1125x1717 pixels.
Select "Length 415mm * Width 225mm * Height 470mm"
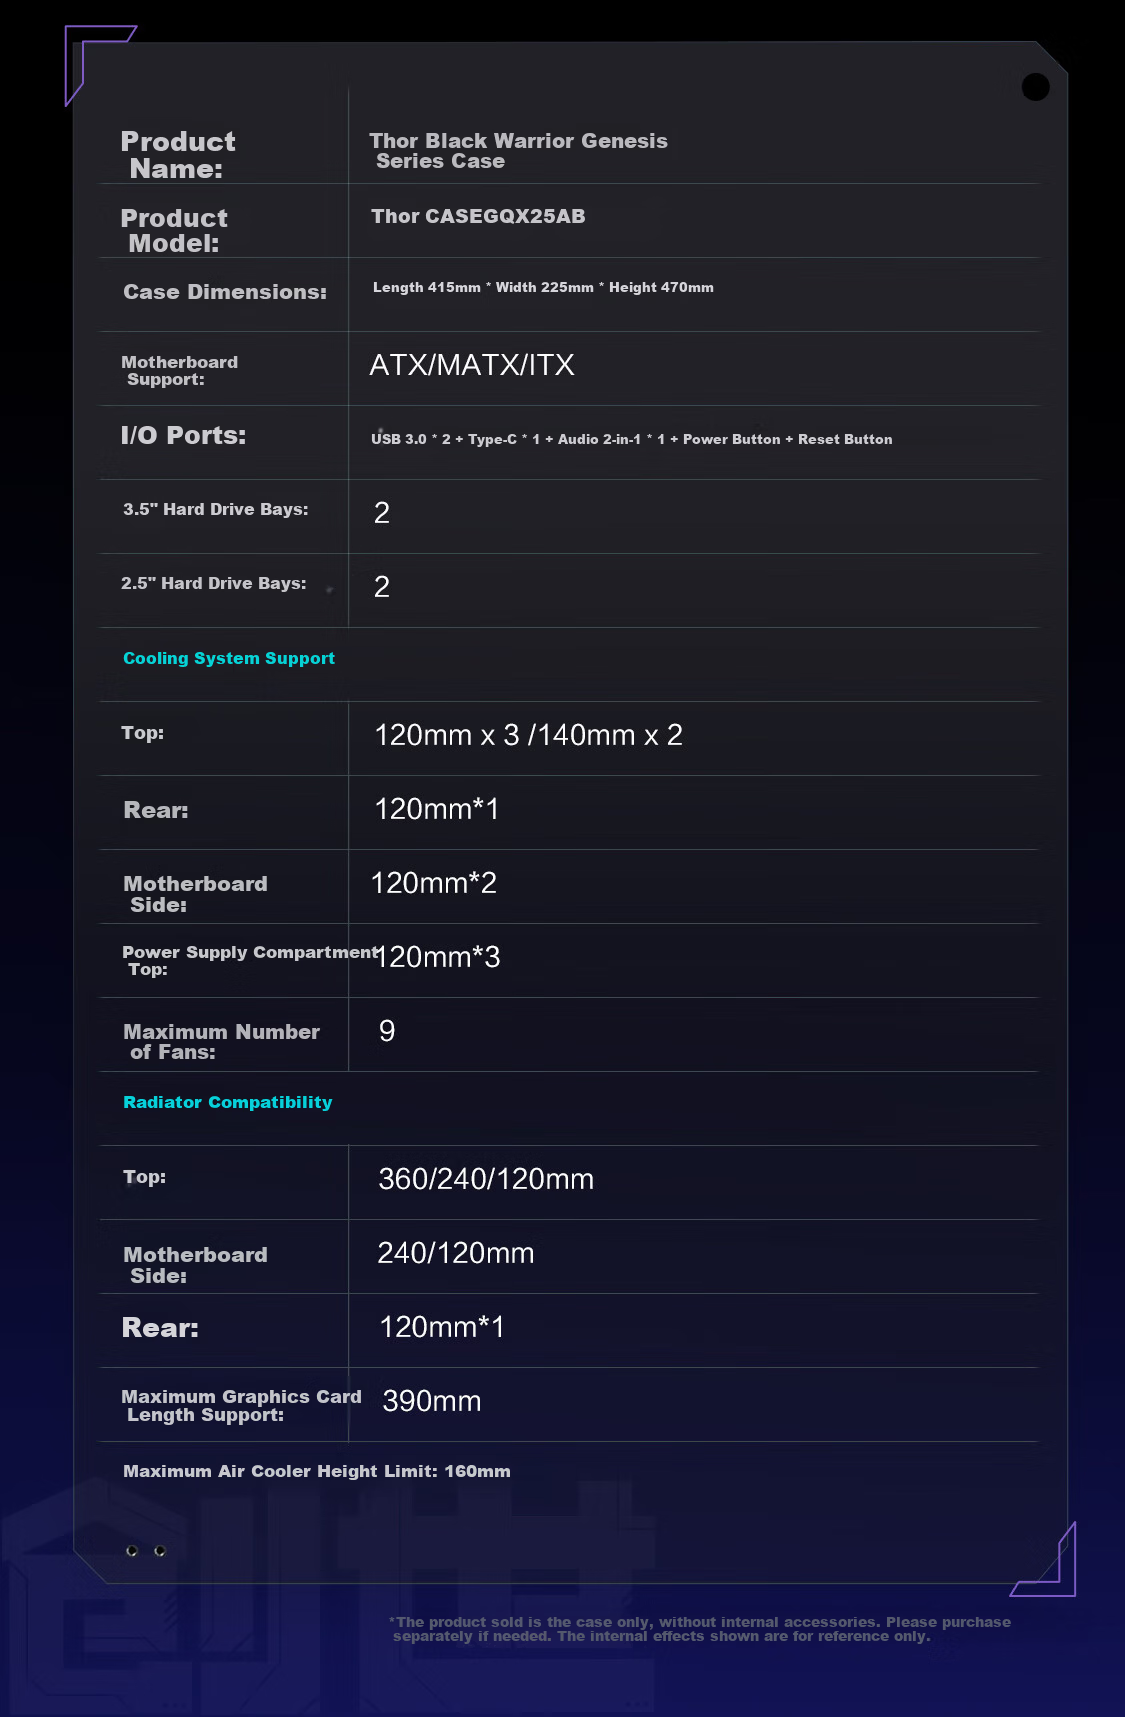click(543, 287)
